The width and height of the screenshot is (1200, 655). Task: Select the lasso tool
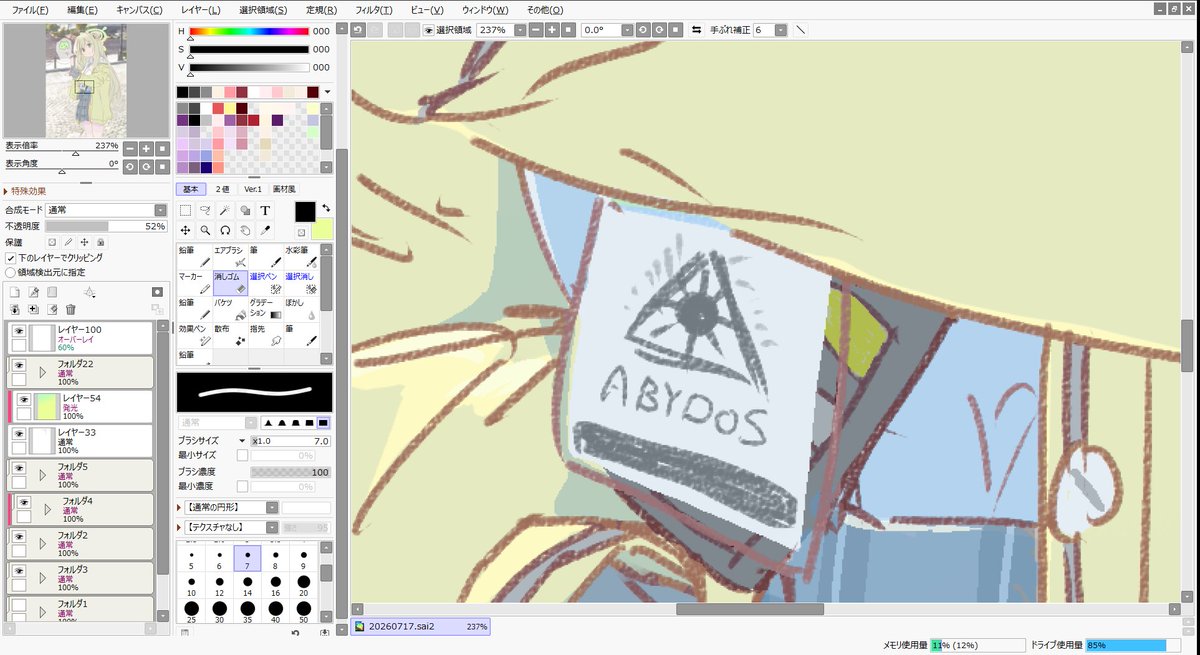(206, 210)
